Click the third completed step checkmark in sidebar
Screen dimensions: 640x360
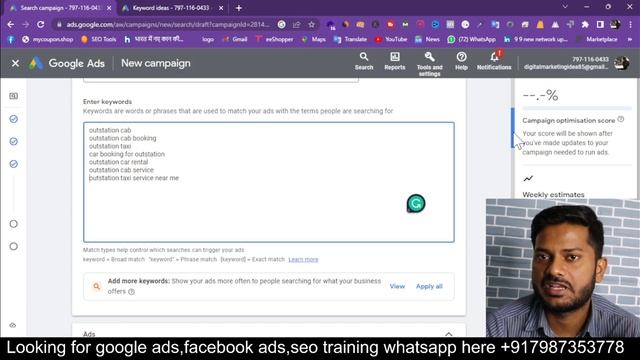coord(13,164)
